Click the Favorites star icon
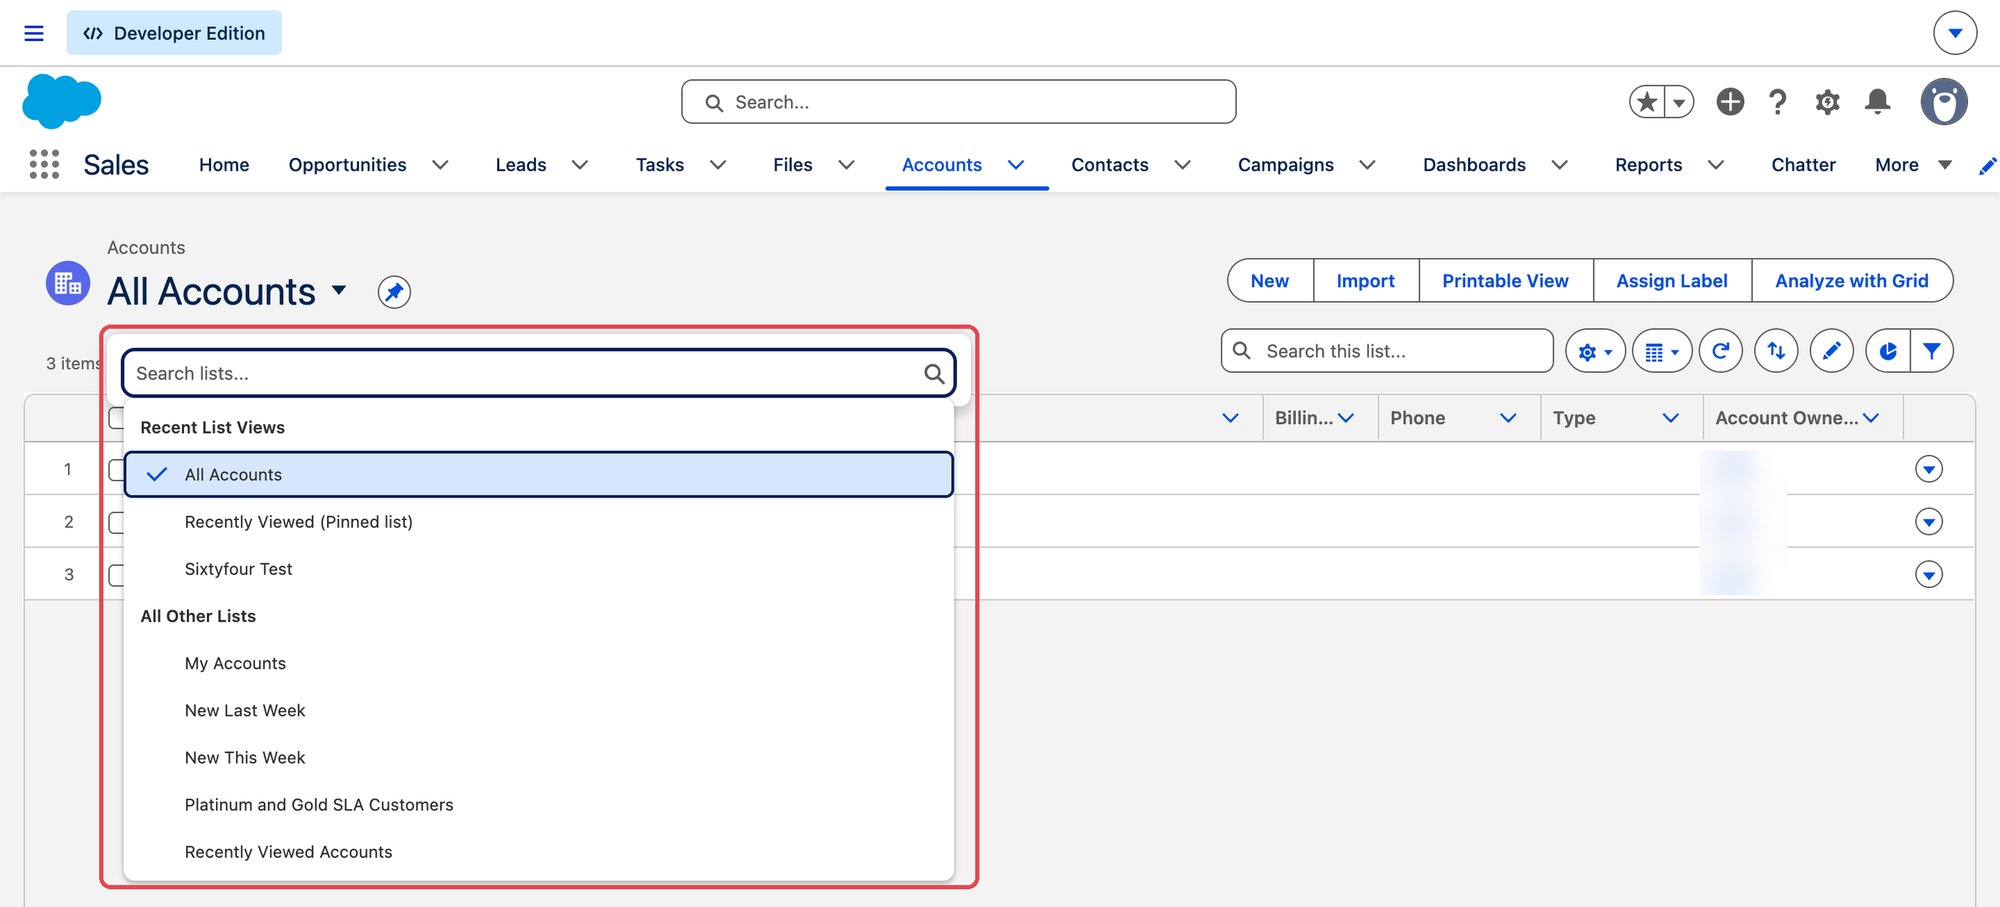 click(1648, 101)
